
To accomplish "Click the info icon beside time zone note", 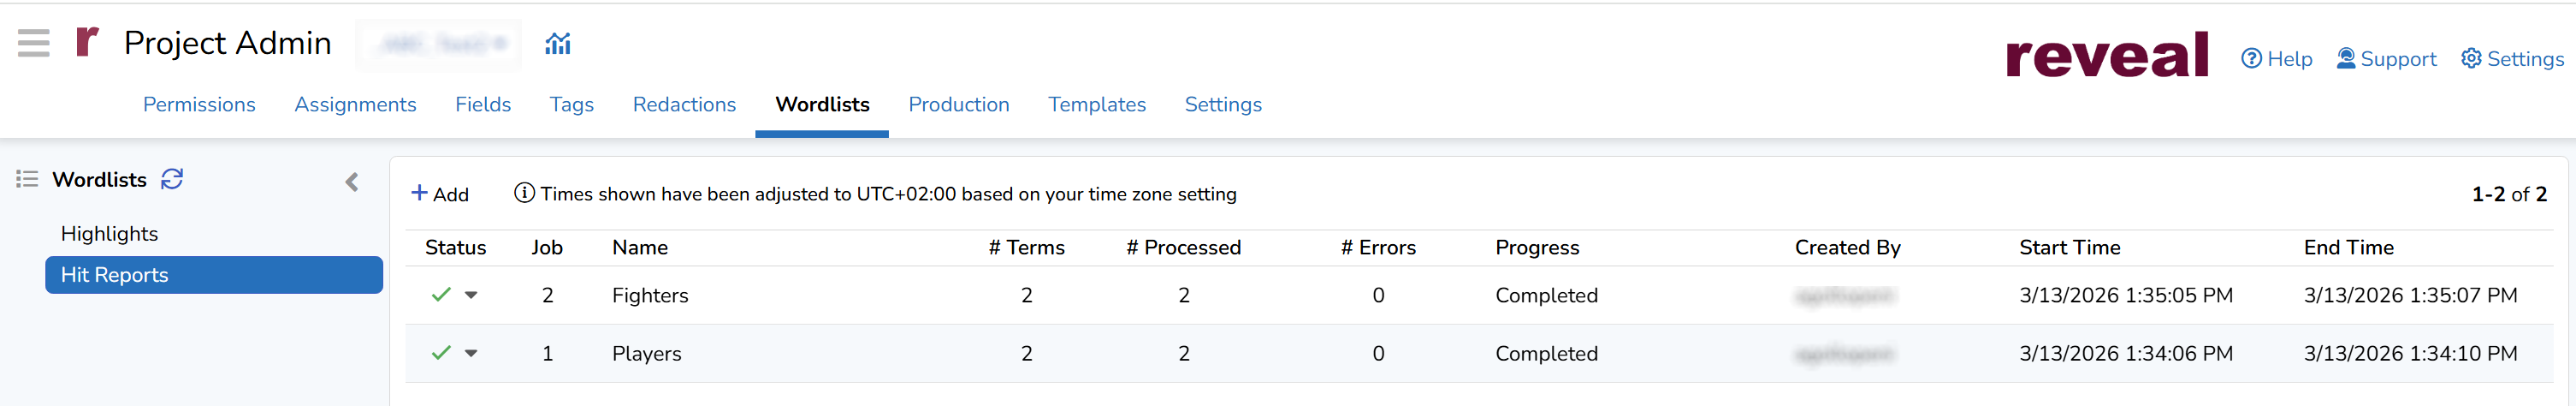I will pos(524,193).
